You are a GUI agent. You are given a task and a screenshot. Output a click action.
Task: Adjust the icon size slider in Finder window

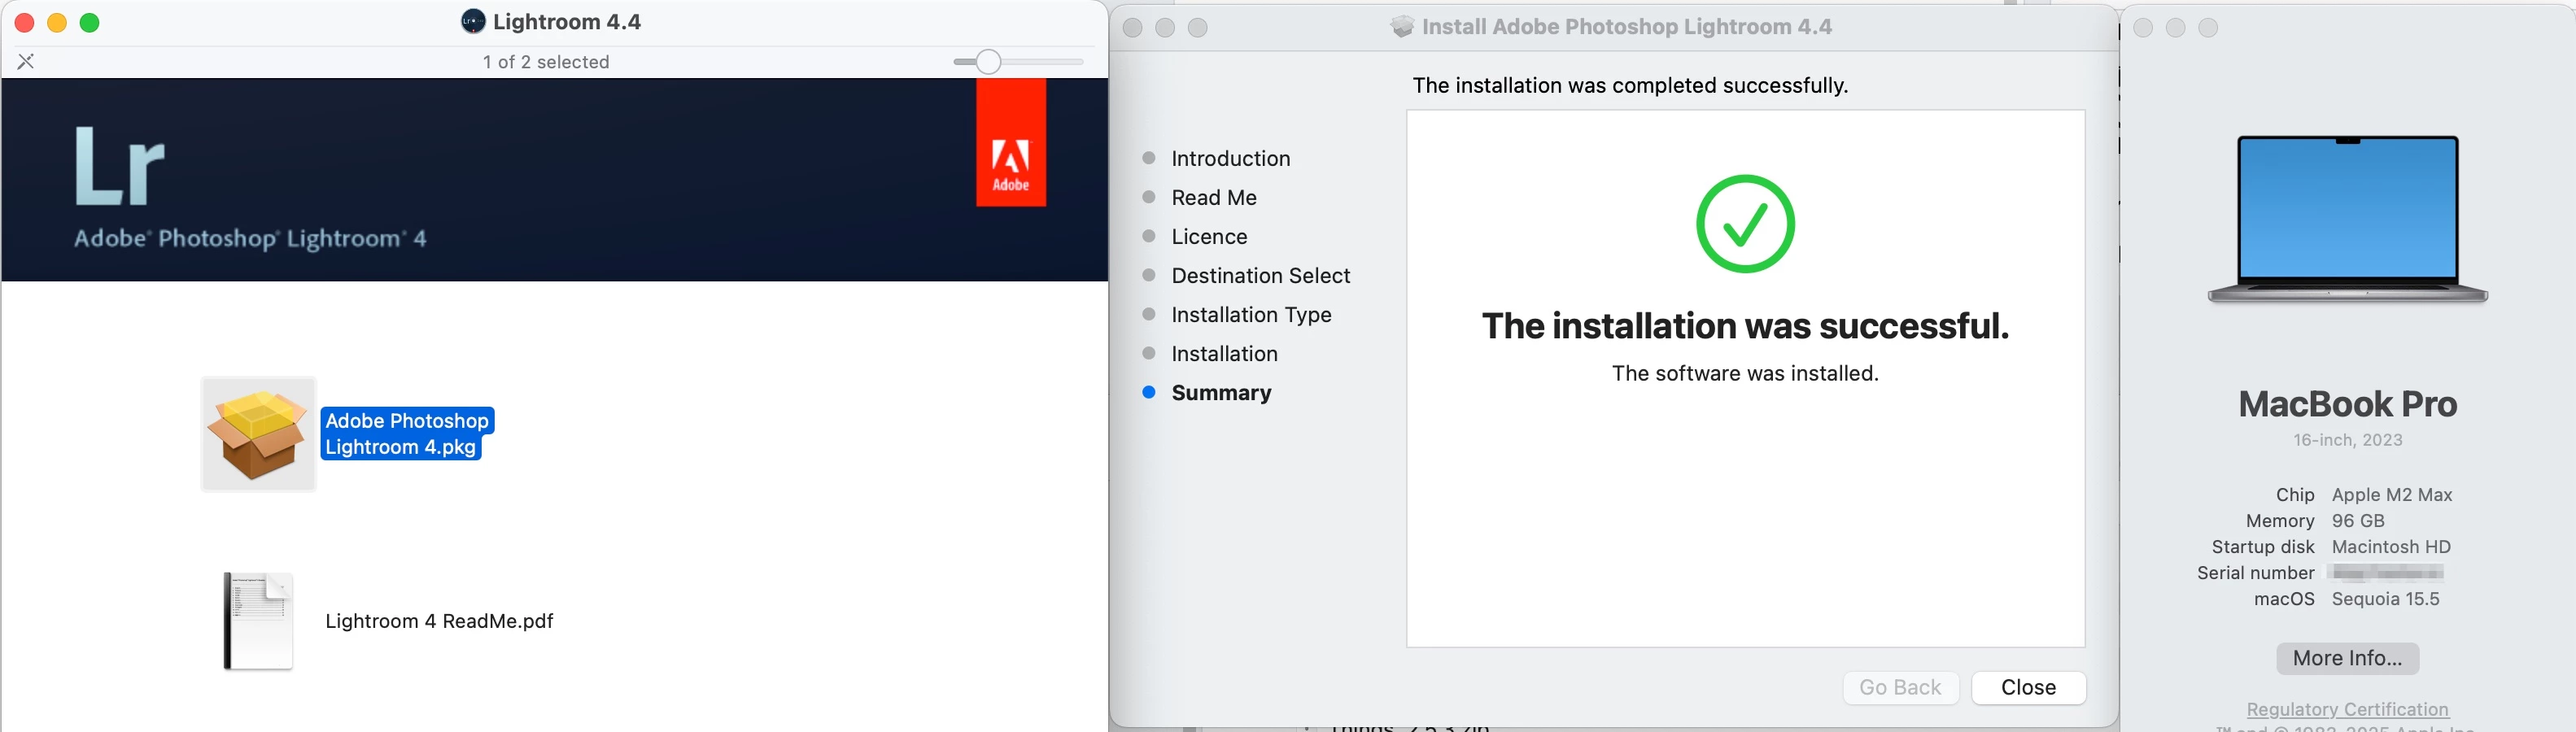pos(1018,62)
